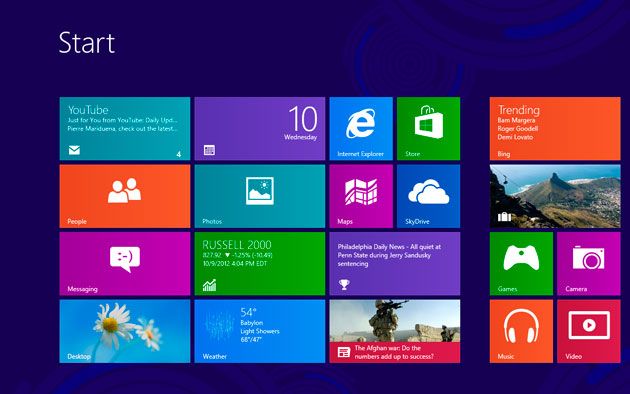Screen dimensions: 630x394
Task: Launch the Messaging app tile
Action: [125, 263]
